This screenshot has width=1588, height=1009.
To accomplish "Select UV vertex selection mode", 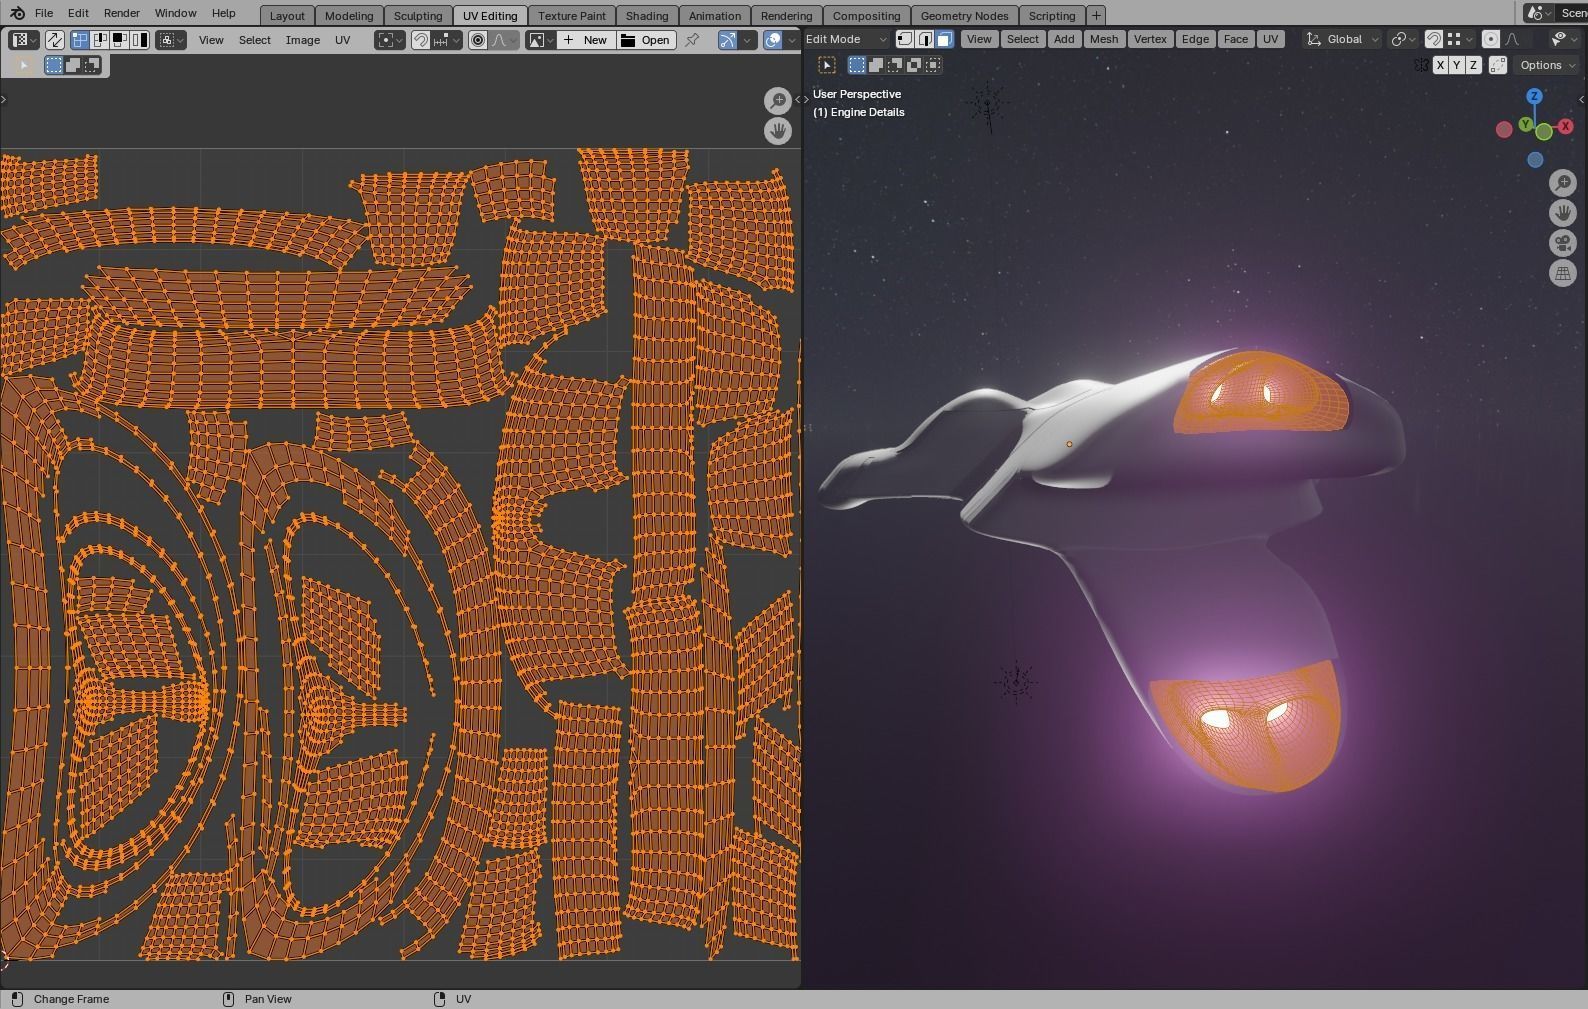I will pos(80,40).
